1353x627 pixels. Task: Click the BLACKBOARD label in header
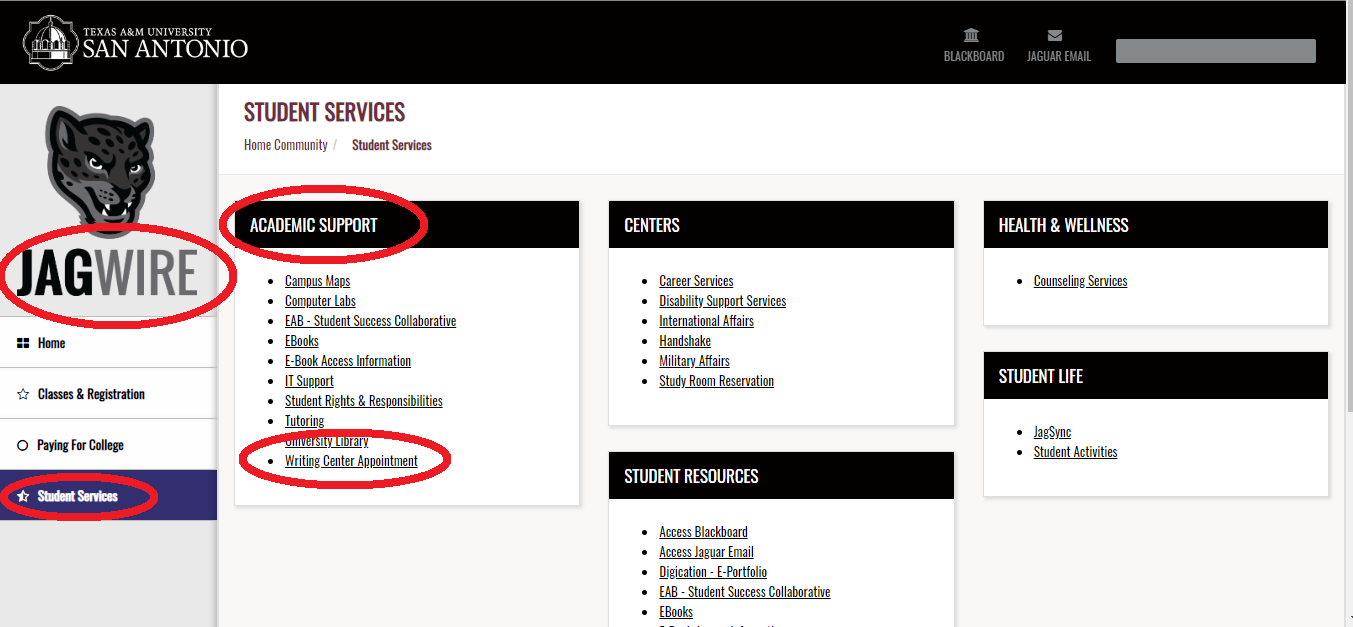(x=974, y=57)
